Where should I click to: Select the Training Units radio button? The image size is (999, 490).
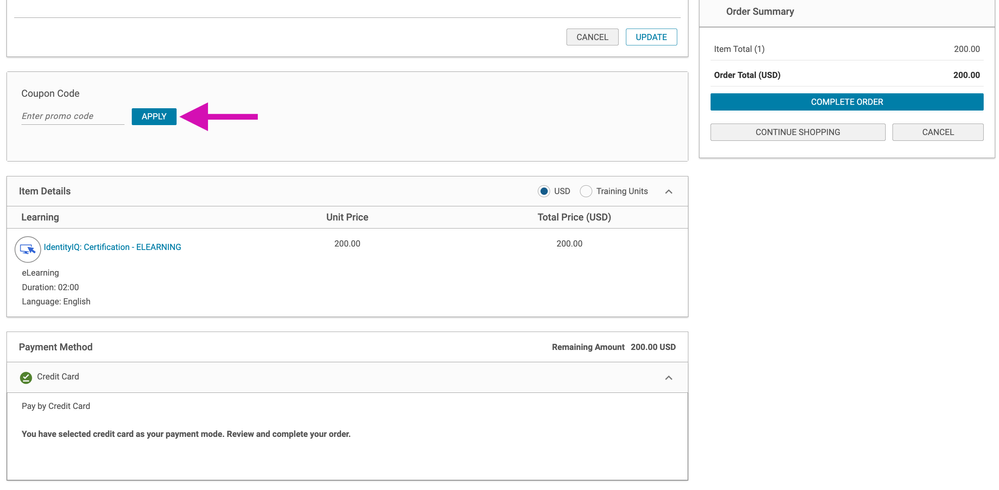pos(586,191)
